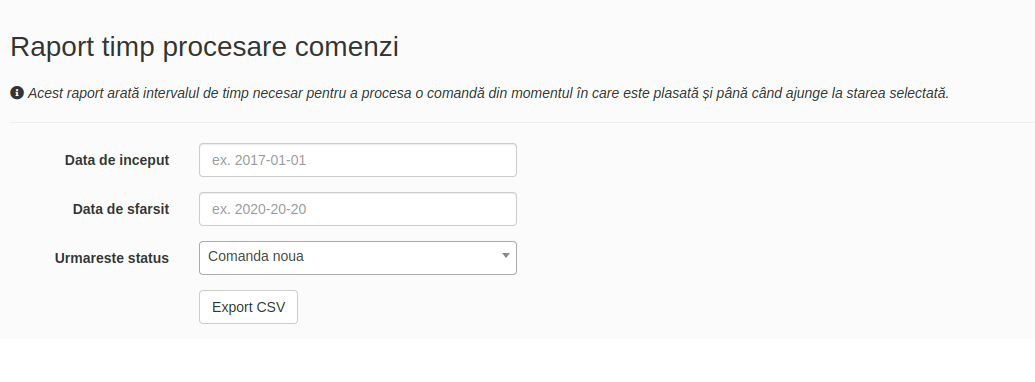Click the italic report description text
The height and width of the screenshot is (382, 1035).
tap(488, 93)
